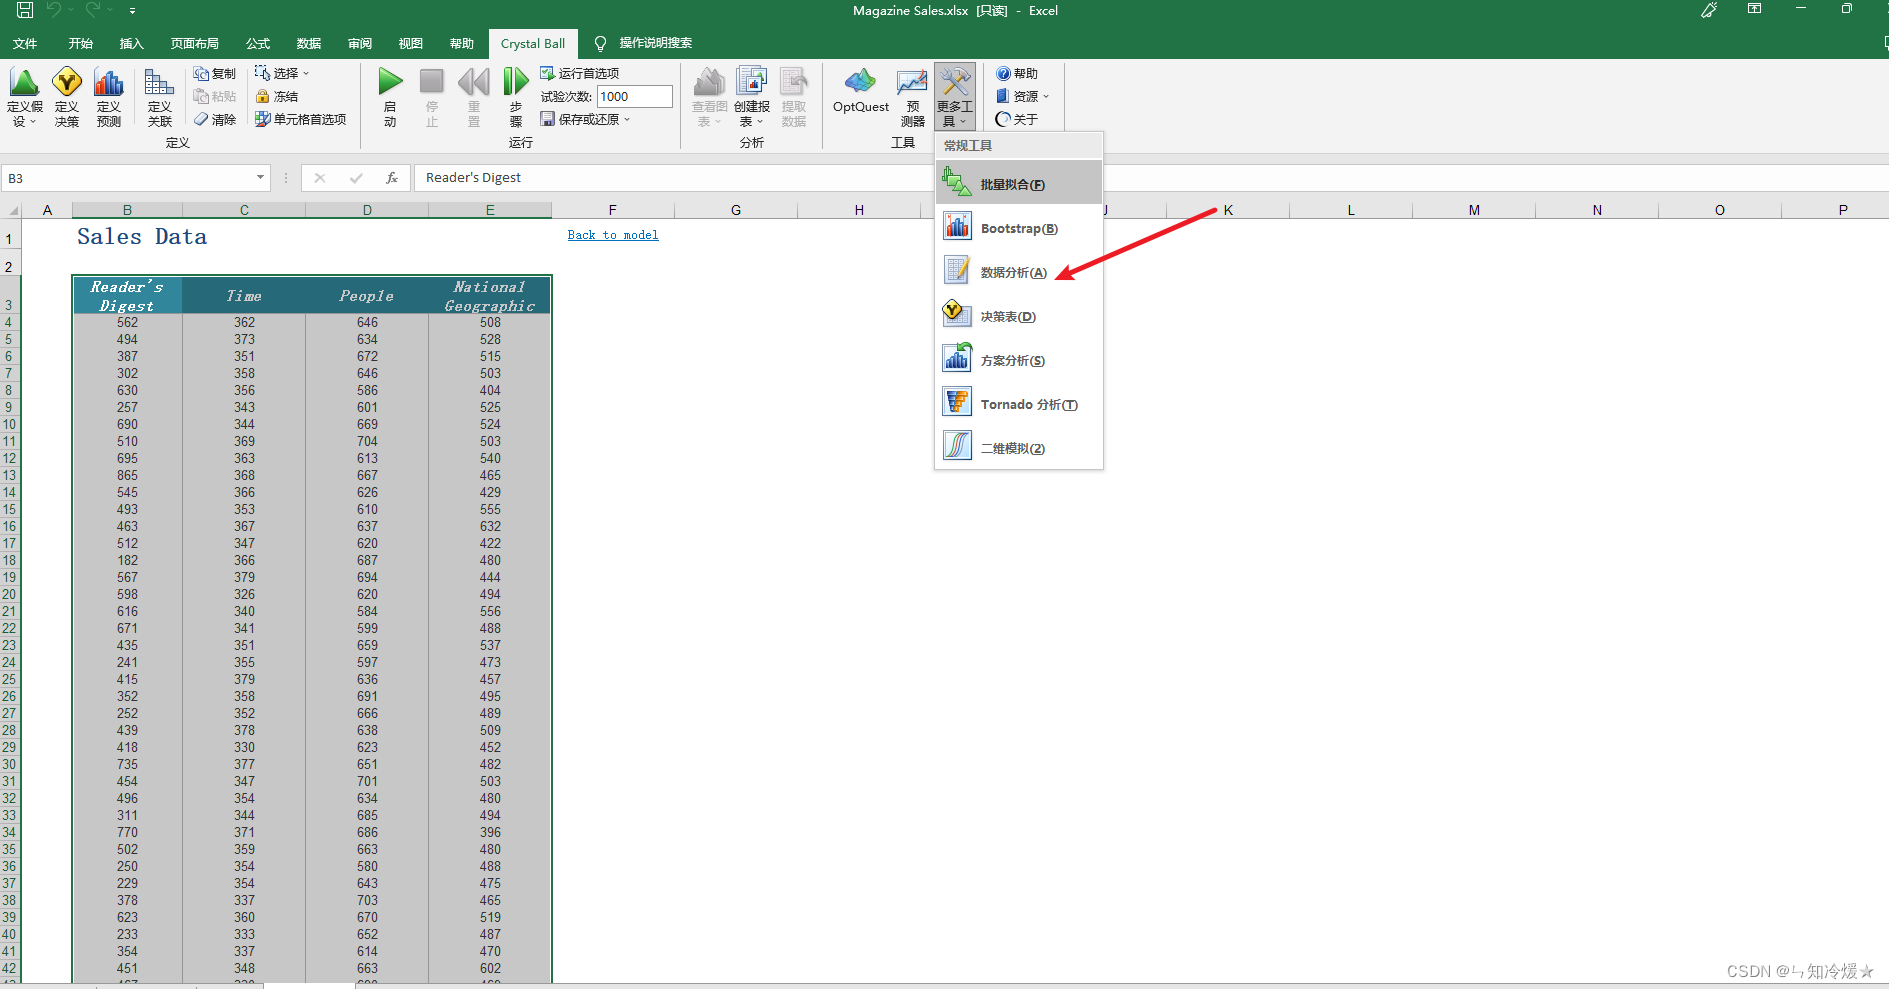
Task: Open the Predictor tool
Action: [x=912, y=97]
